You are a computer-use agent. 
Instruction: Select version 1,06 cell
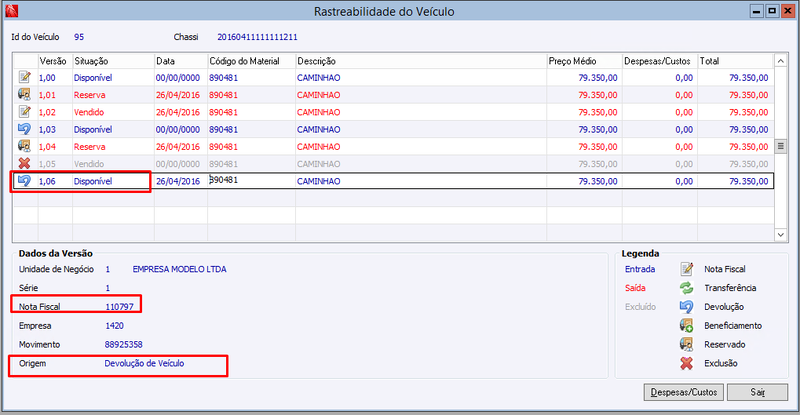pos(47,181)
